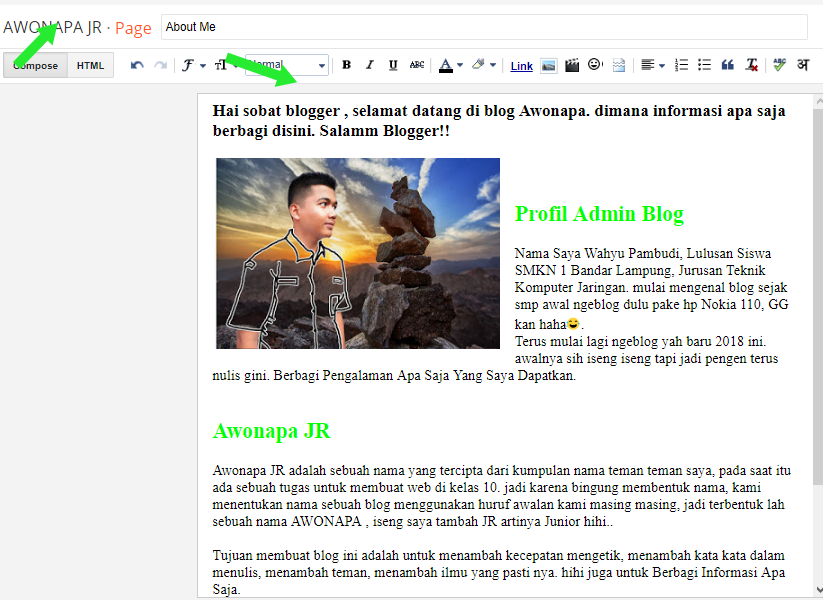
Task: Insert an emoticon
Action: [x=595, y=65]
